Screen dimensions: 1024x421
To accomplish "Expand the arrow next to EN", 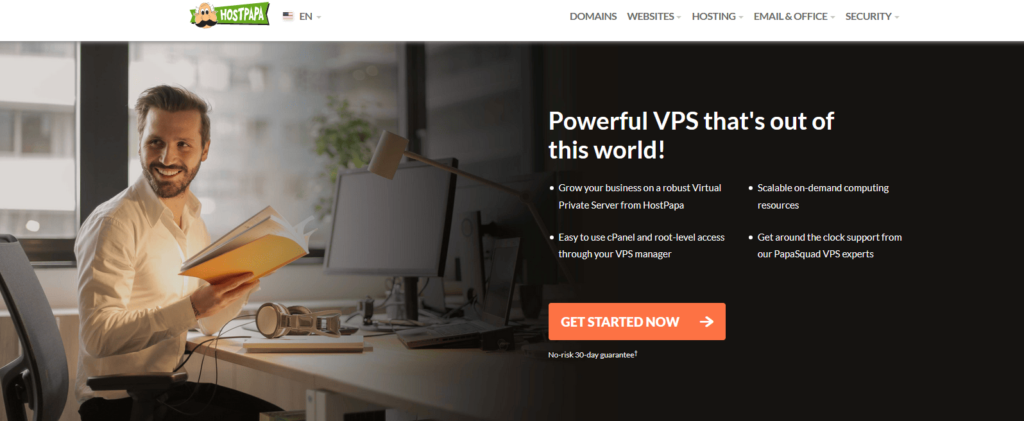I will click(x=319, y=18).
